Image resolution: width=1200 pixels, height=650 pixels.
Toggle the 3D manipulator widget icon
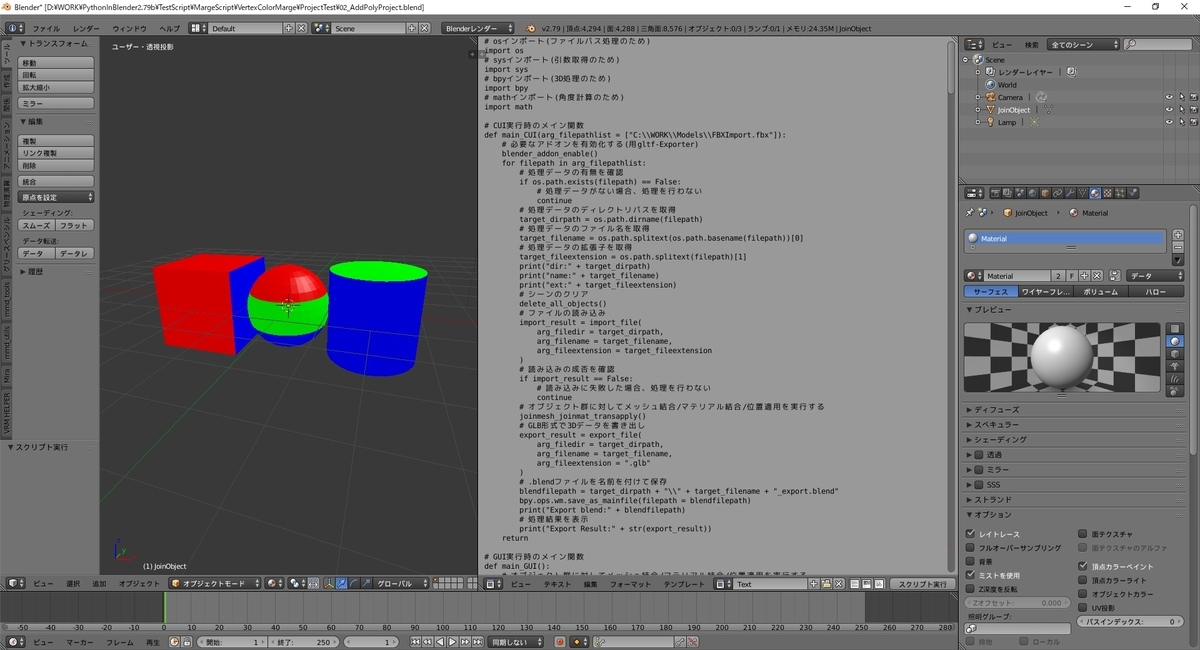tap(329, 583)
